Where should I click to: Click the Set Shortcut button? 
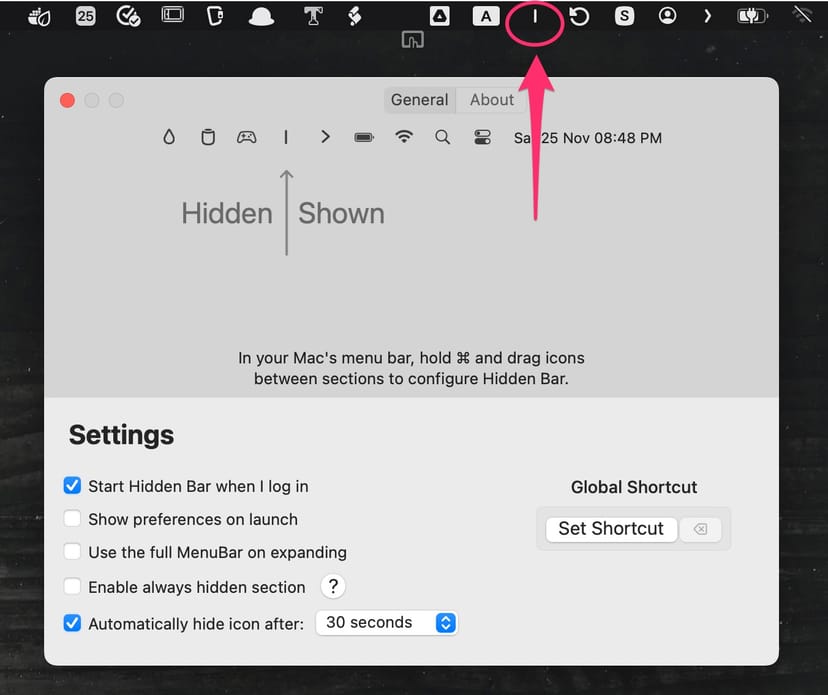coord(611,529)
